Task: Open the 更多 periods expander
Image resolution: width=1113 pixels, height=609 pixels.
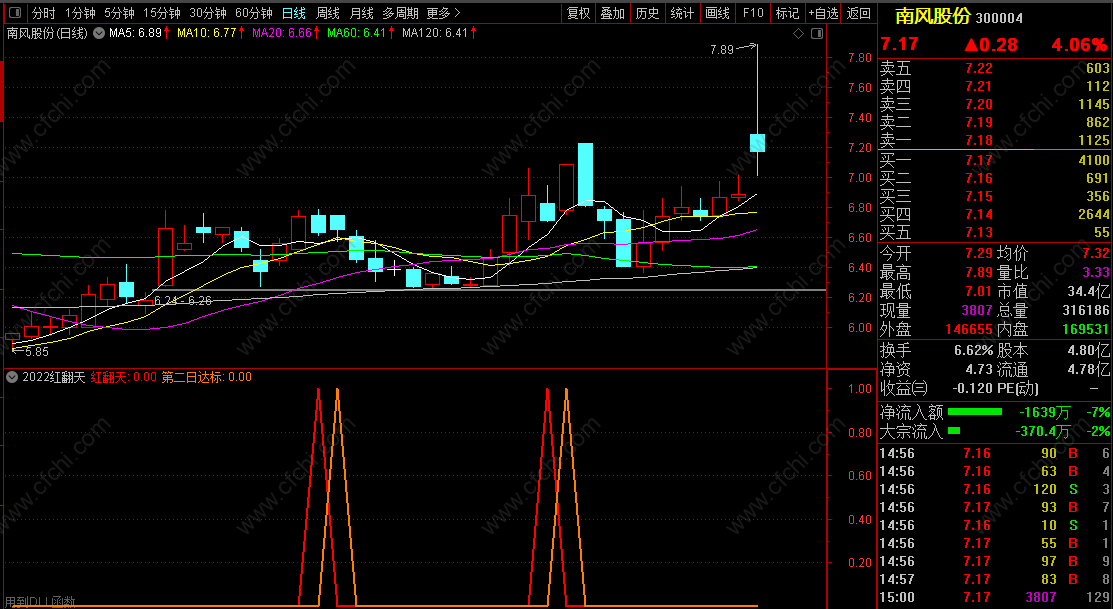Action: point(443,13)
